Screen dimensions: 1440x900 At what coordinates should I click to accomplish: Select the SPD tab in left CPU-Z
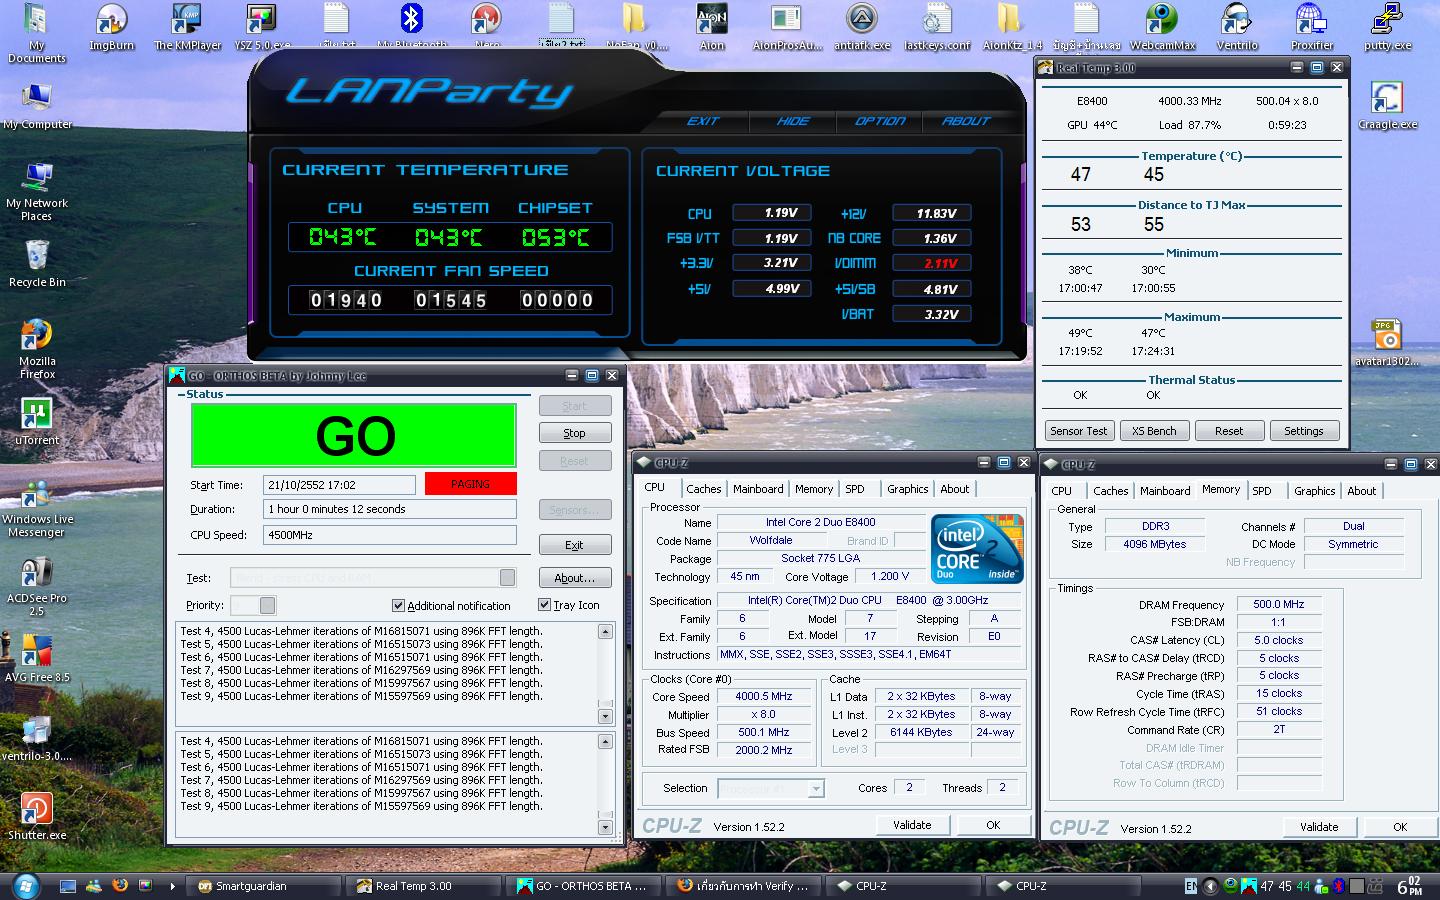pos(855,489)
